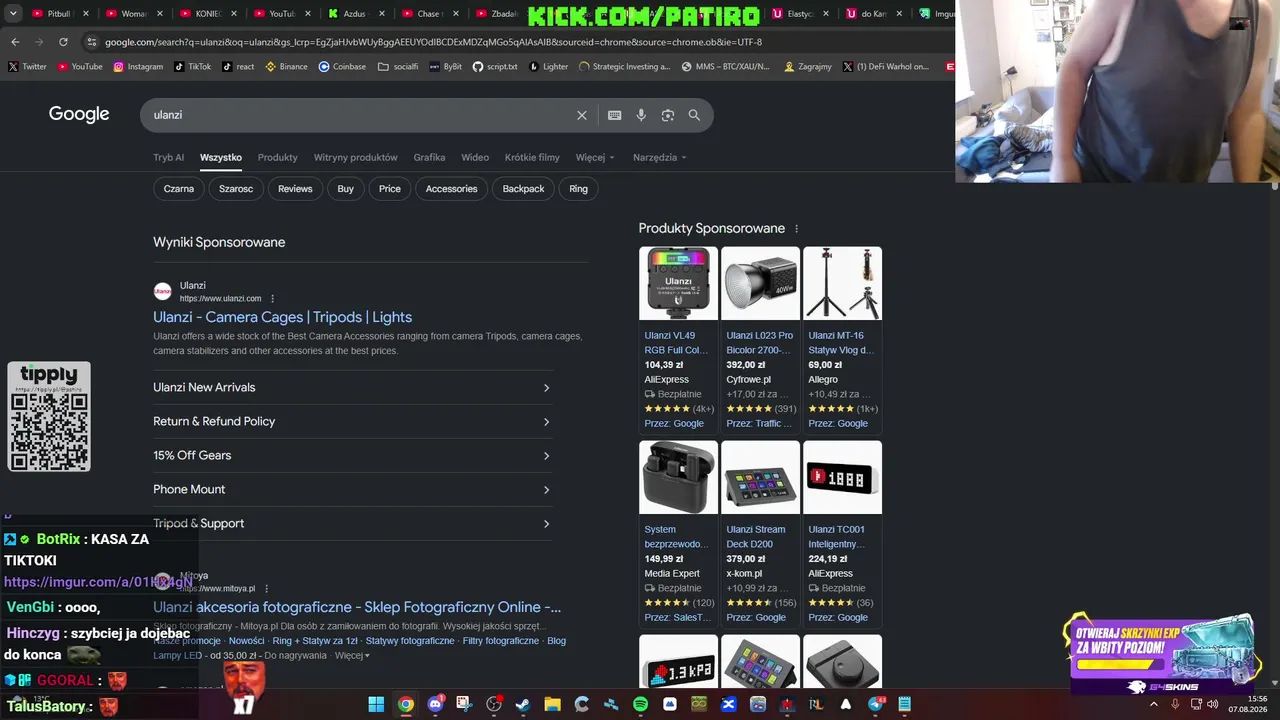Expand Ulanzi New Arrivals sitelink
1280x720 pixels.
tap(352, 388)
